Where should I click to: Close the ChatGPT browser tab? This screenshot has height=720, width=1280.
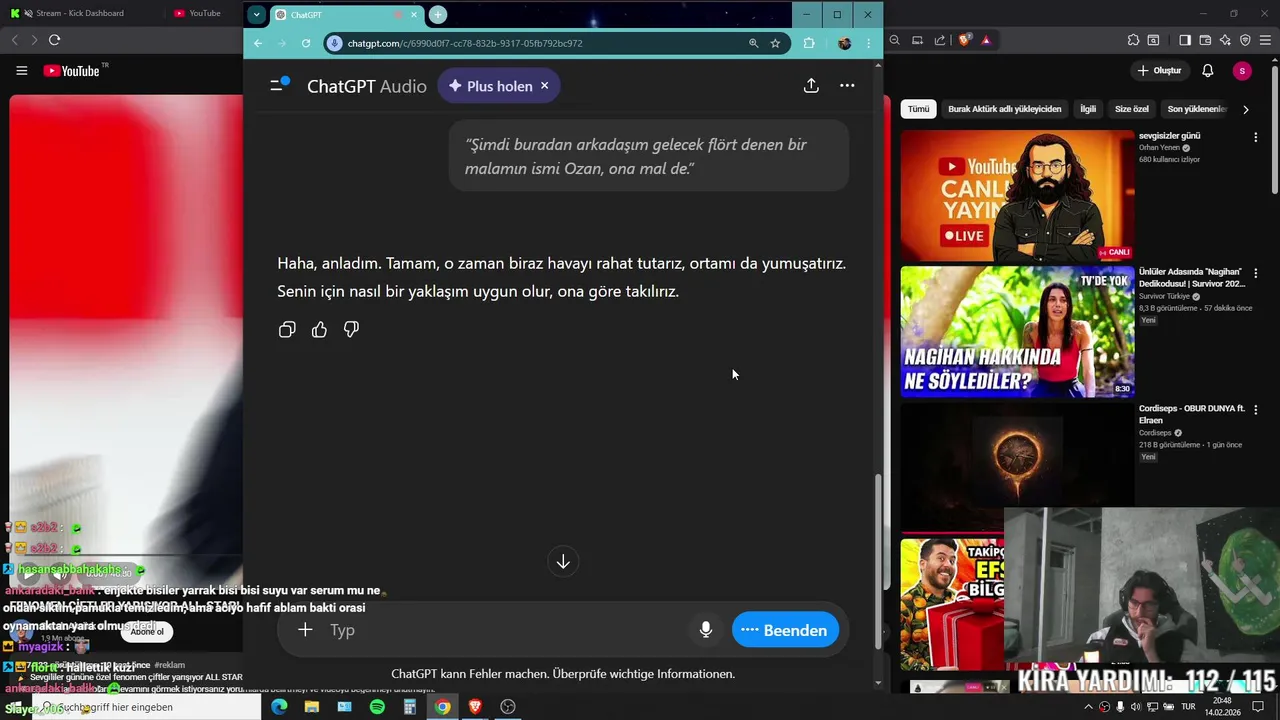coord(414,15)
